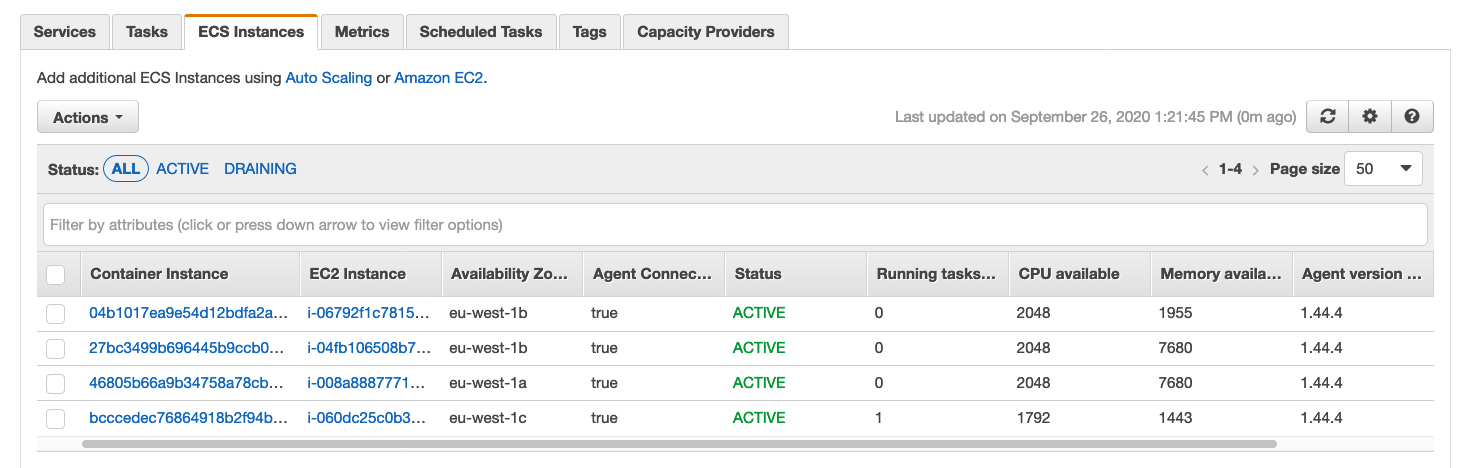Go to previous page arrow
Screen dimensions: 1465x468
(1205, 170)
